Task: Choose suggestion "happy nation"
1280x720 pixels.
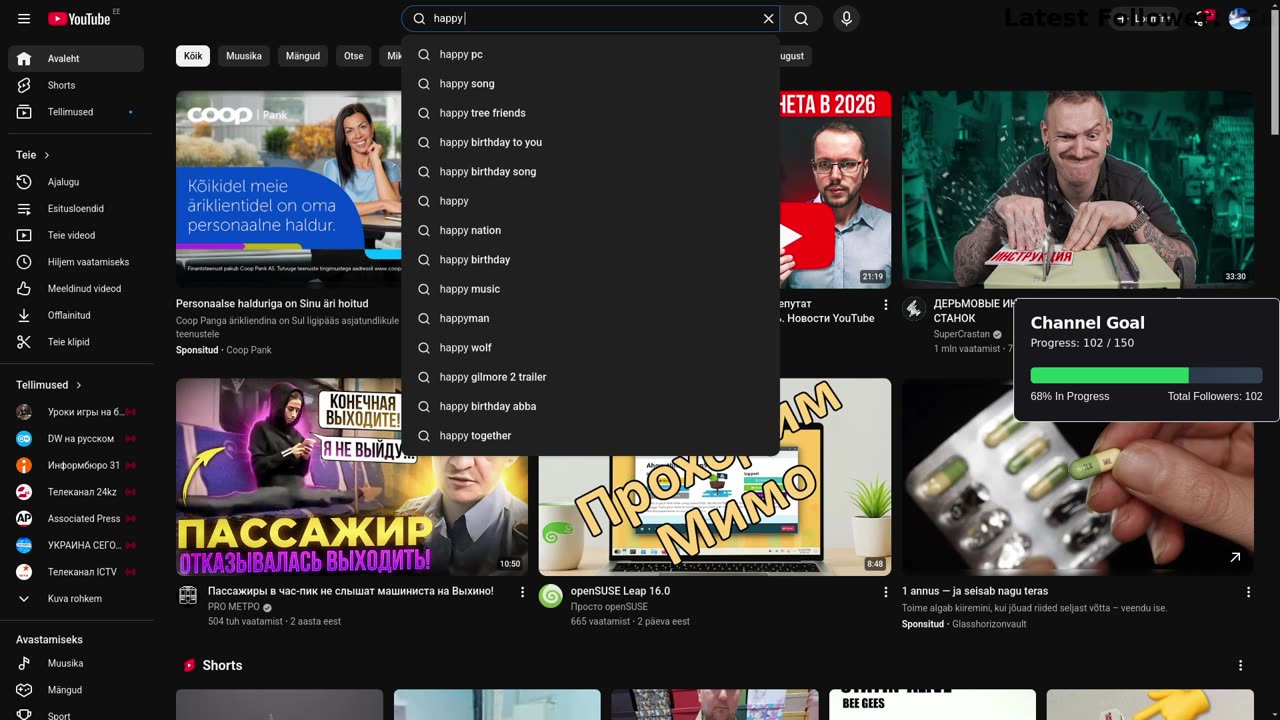Action: (x=591, y=231)
